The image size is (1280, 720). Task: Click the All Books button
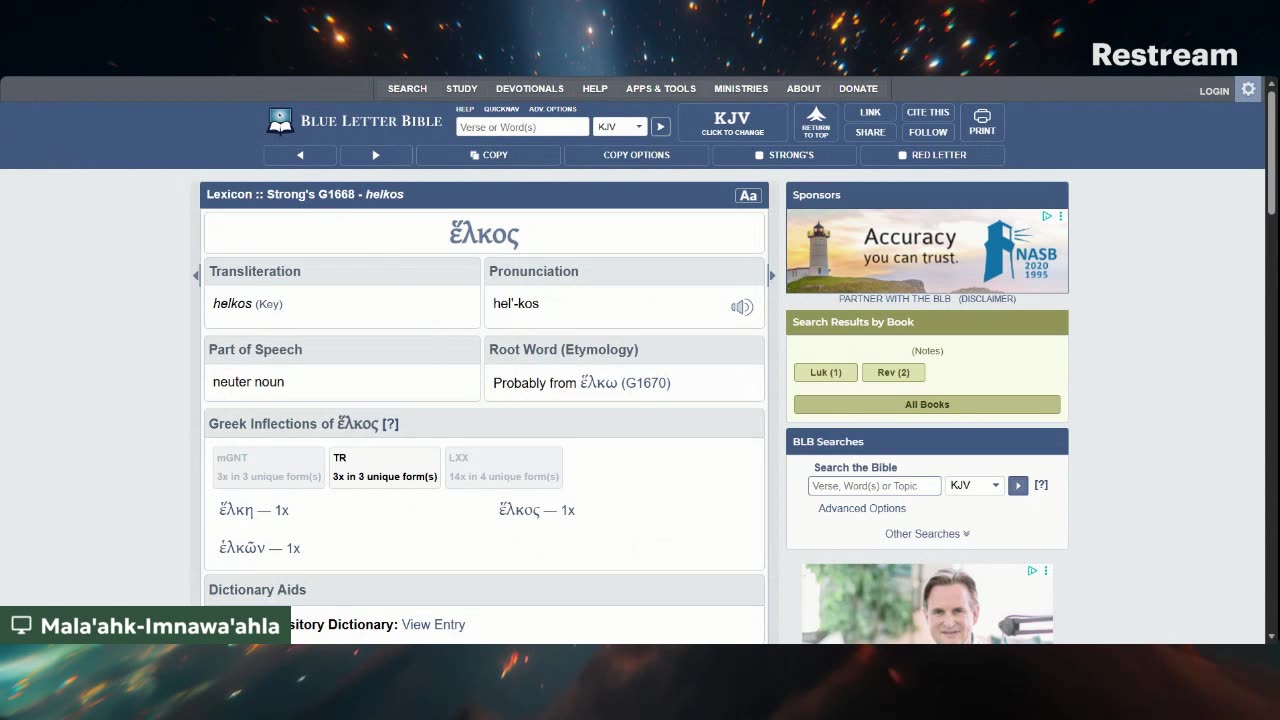click(927, 405)
